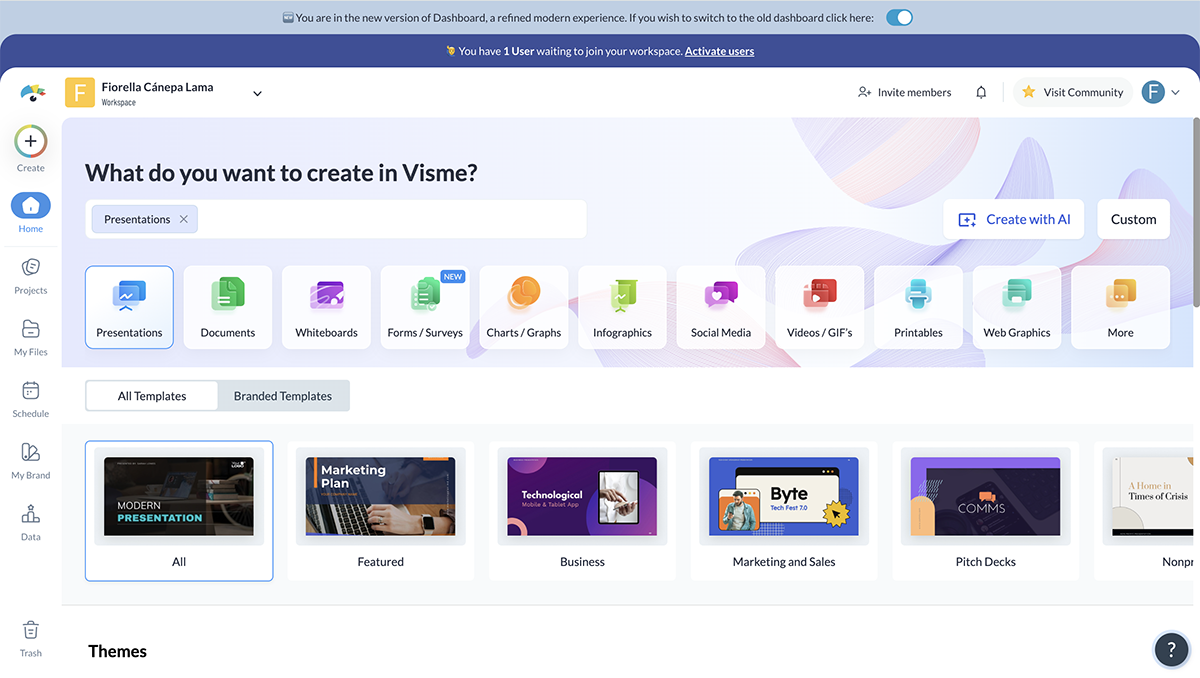Remove the Presentations filter chip
Image resolution: width=1200 pixels, height=678 pixels.
click(183, 218)
